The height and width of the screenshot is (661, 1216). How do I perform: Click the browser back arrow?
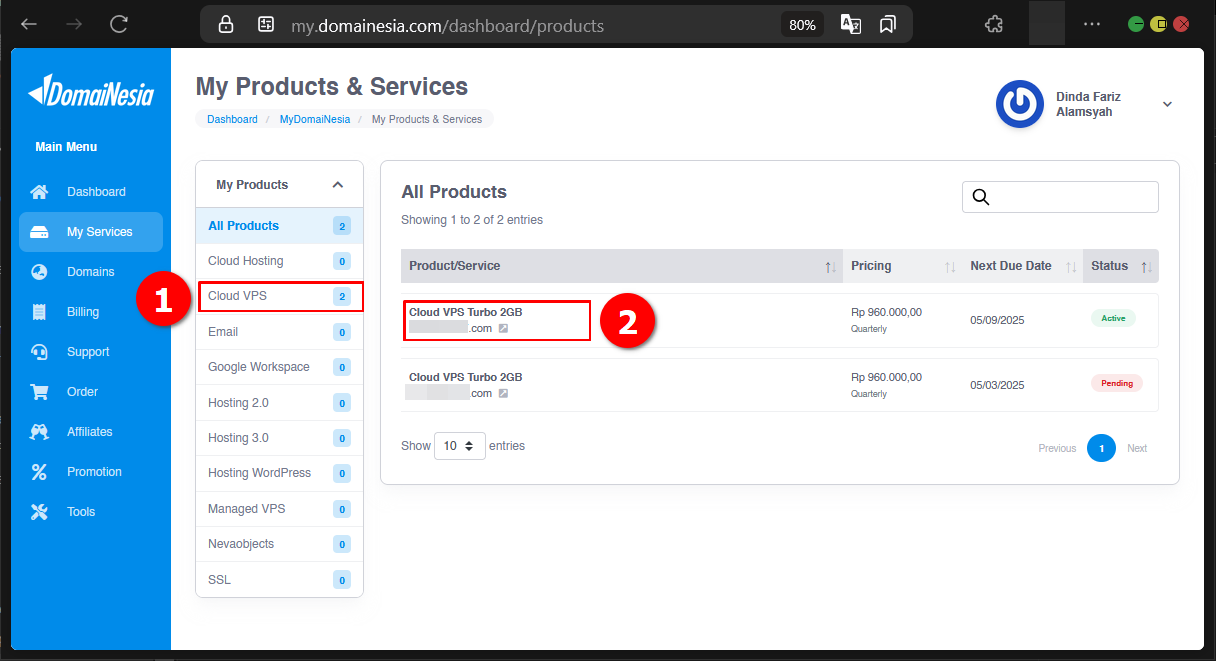pyautogui.click(x=29, y=24)
